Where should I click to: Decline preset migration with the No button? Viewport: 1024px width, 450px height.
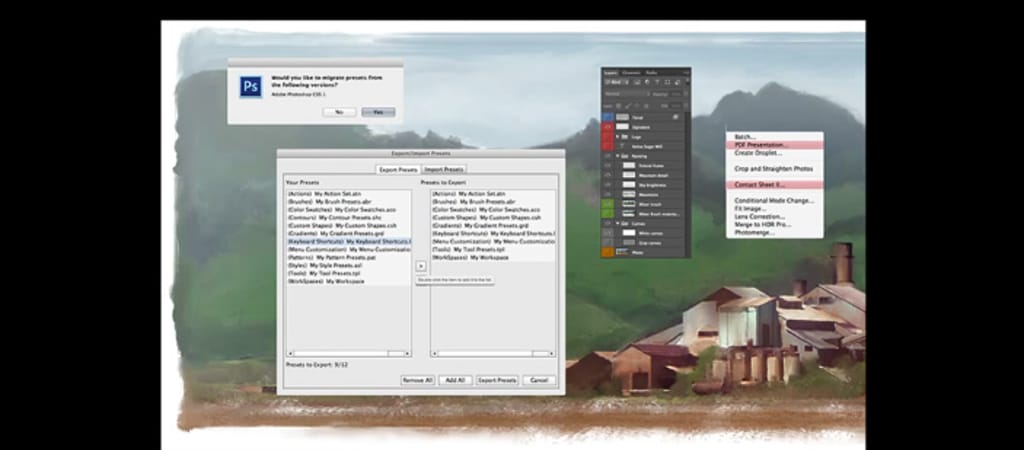click(339, 112)
